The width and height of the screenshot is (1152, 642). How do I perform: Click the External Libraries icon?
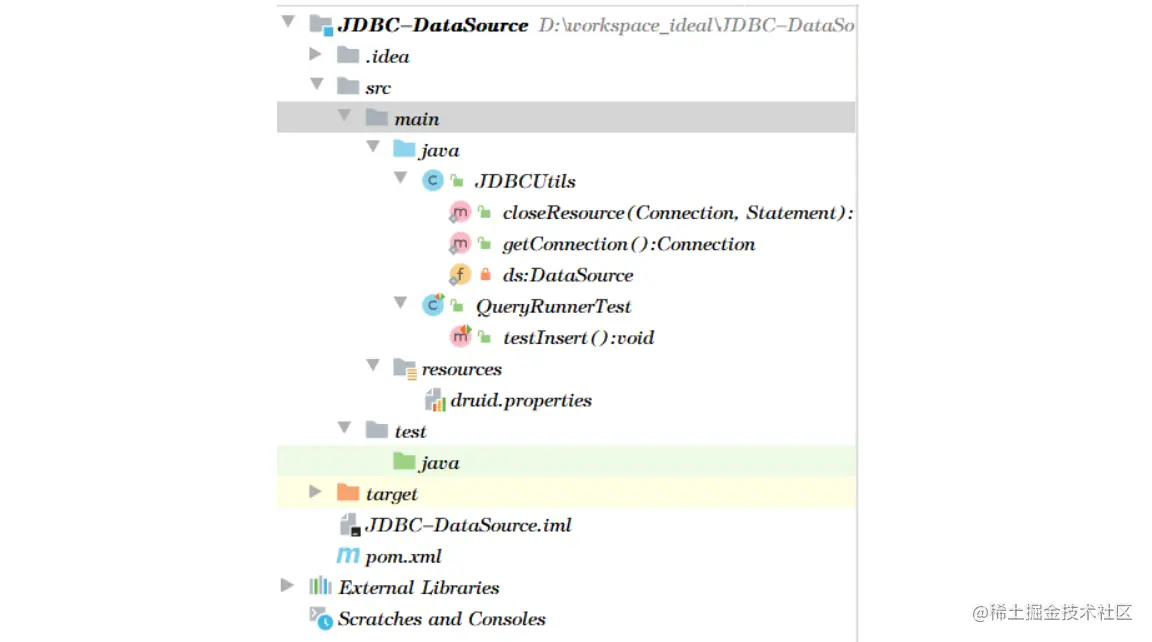(x=320, y=586)
